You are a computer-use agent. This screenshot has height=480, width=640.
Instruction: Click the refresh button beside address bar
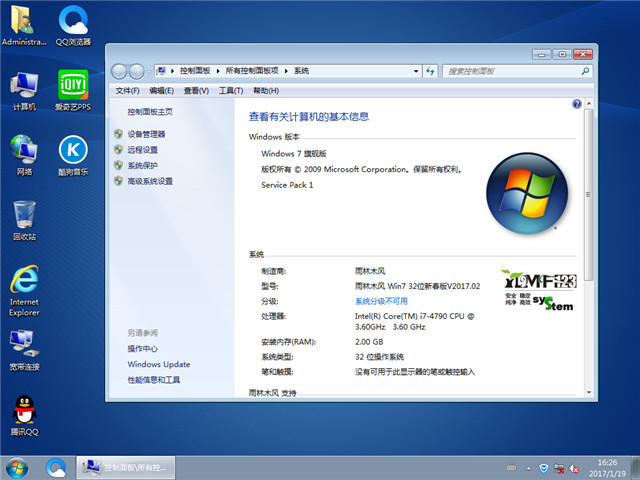coord(430,71)
